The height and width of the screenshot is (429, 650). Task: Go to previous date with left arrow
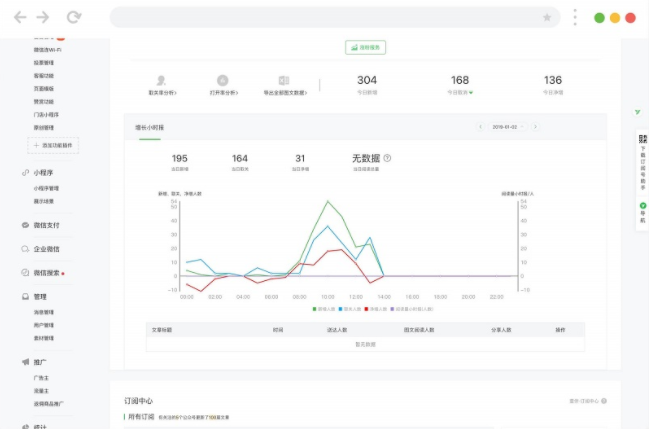(x=479, y=127)
